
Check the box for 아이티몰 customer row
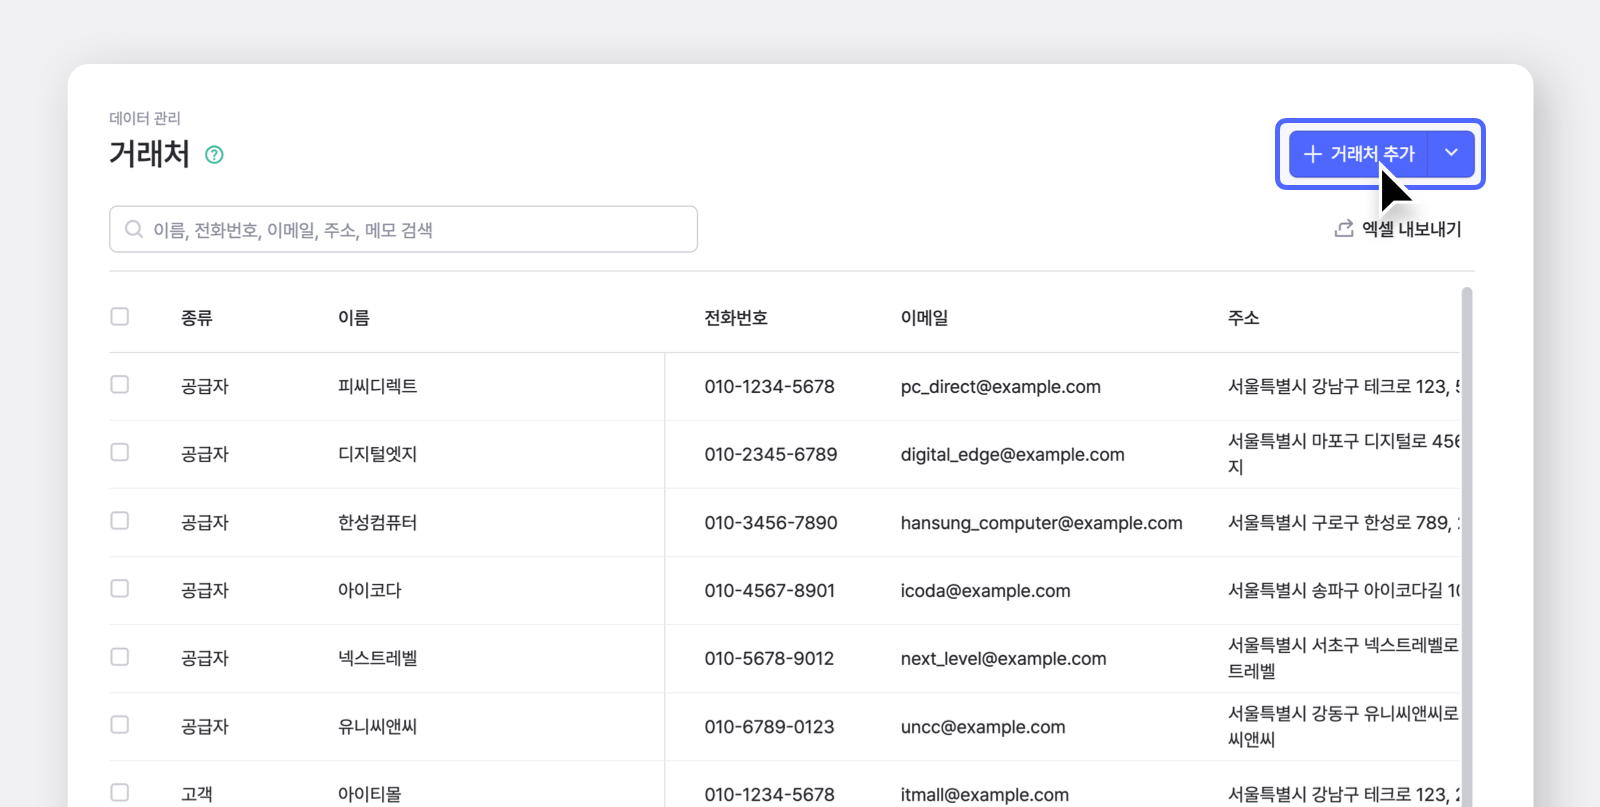[120, 793]
